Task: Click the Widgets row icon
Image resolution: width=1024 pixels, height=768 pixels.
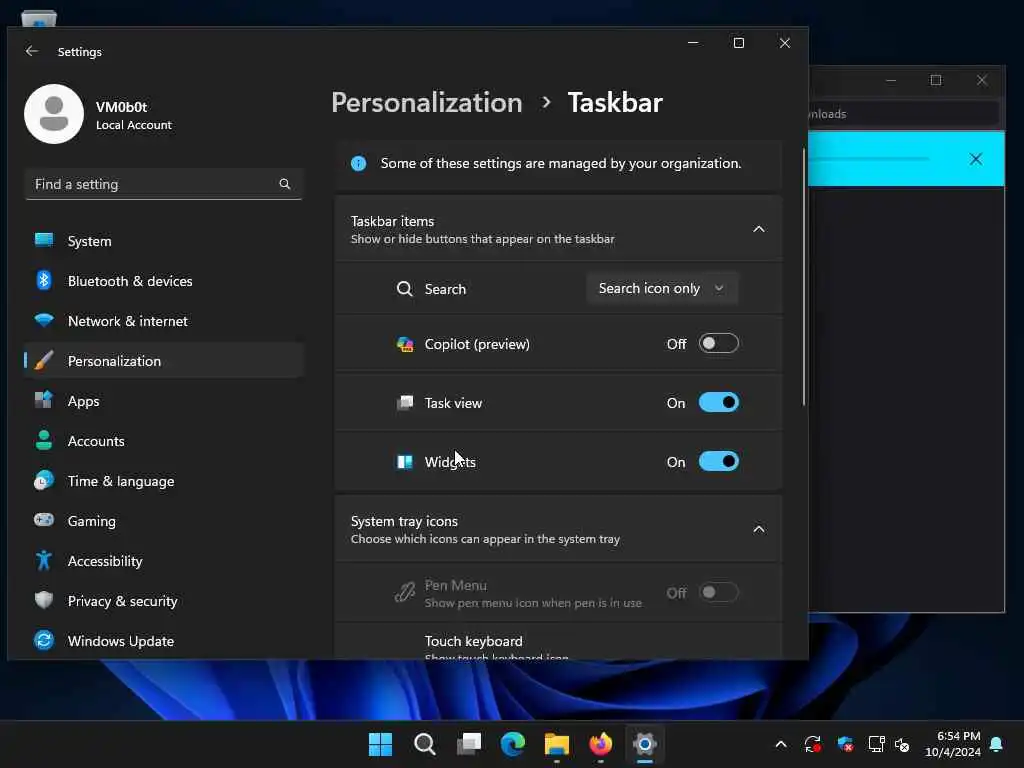Action: (405, 462)
